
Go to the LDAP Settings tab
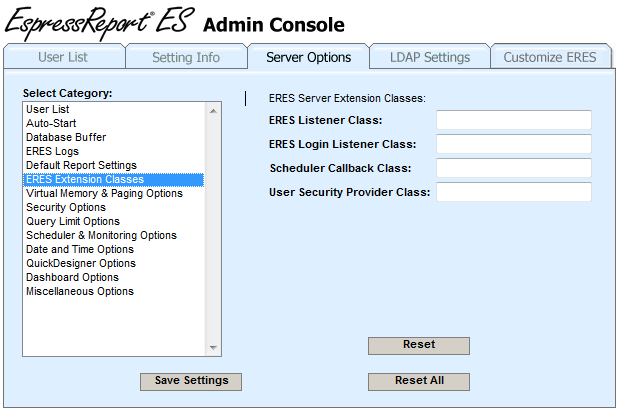click(x=430, y=57)
